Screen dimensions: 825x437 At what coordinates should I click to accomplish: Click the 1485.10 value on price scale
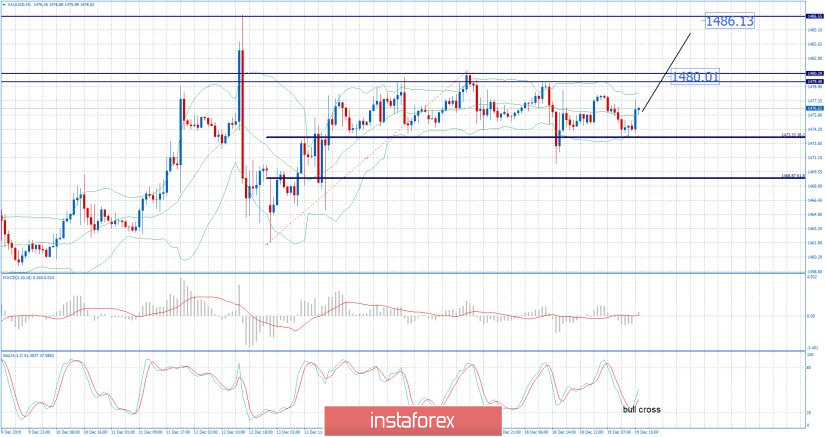[x=814, y=31]
